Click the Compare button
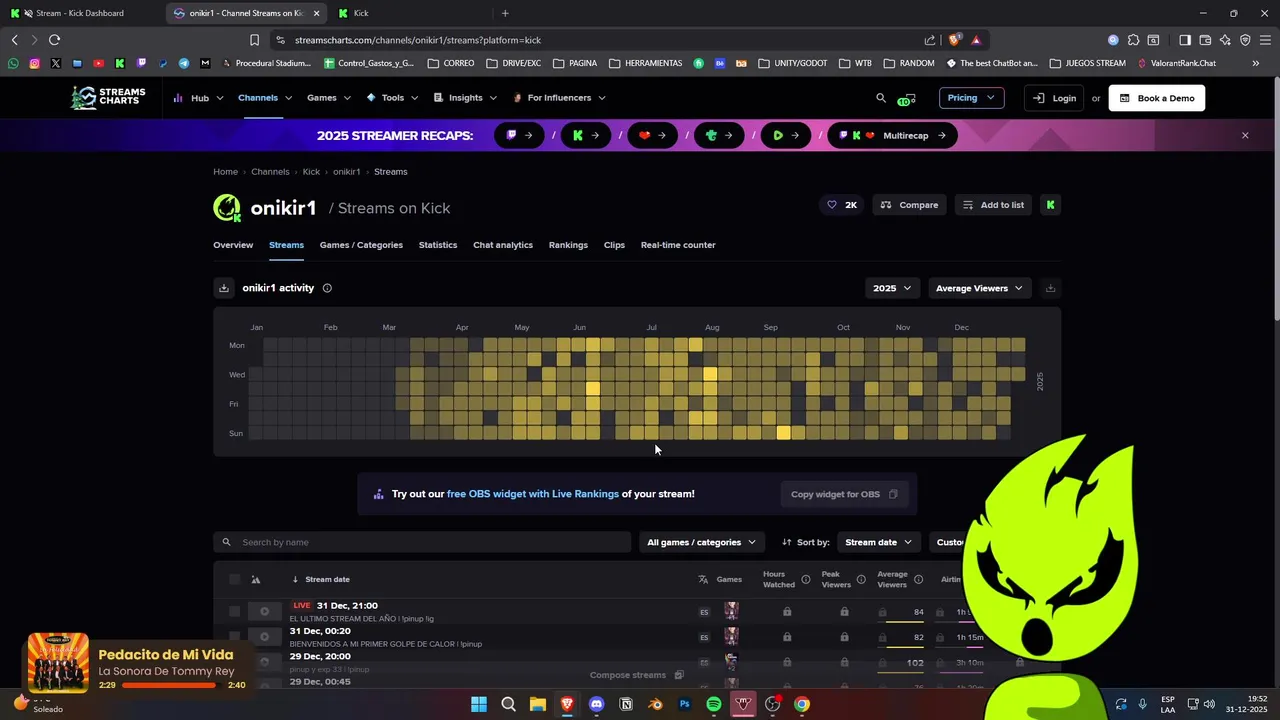Screen dimensions: 1280x720 (909, 205)
